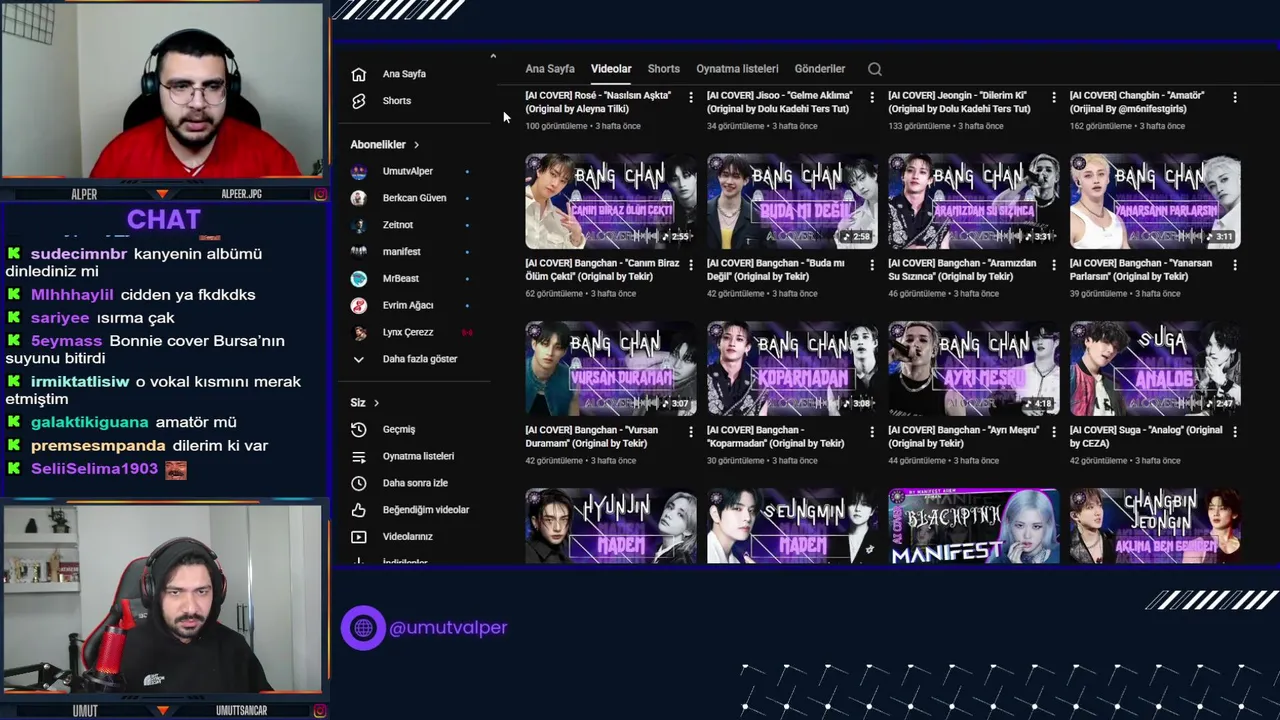
Task: Open Aramızdan Su Sızınca video title
Action: [962, 270]
